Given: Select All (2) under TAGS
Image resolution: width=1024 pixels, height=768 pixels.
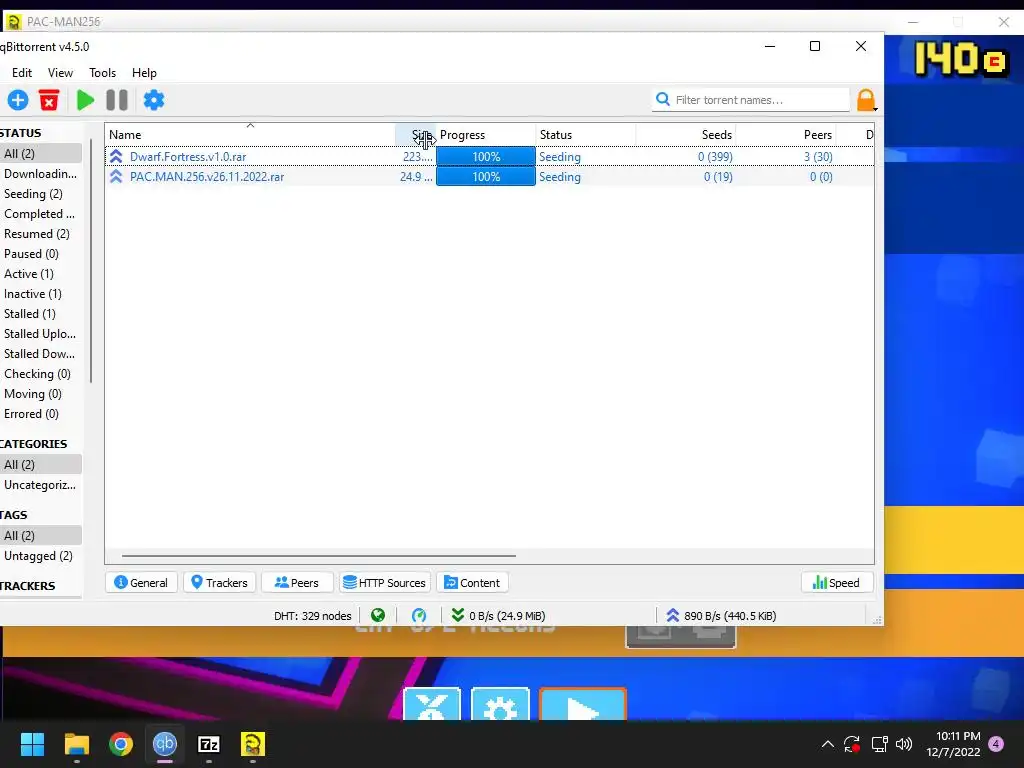Looking at the screenshot, I should [40, 536].
